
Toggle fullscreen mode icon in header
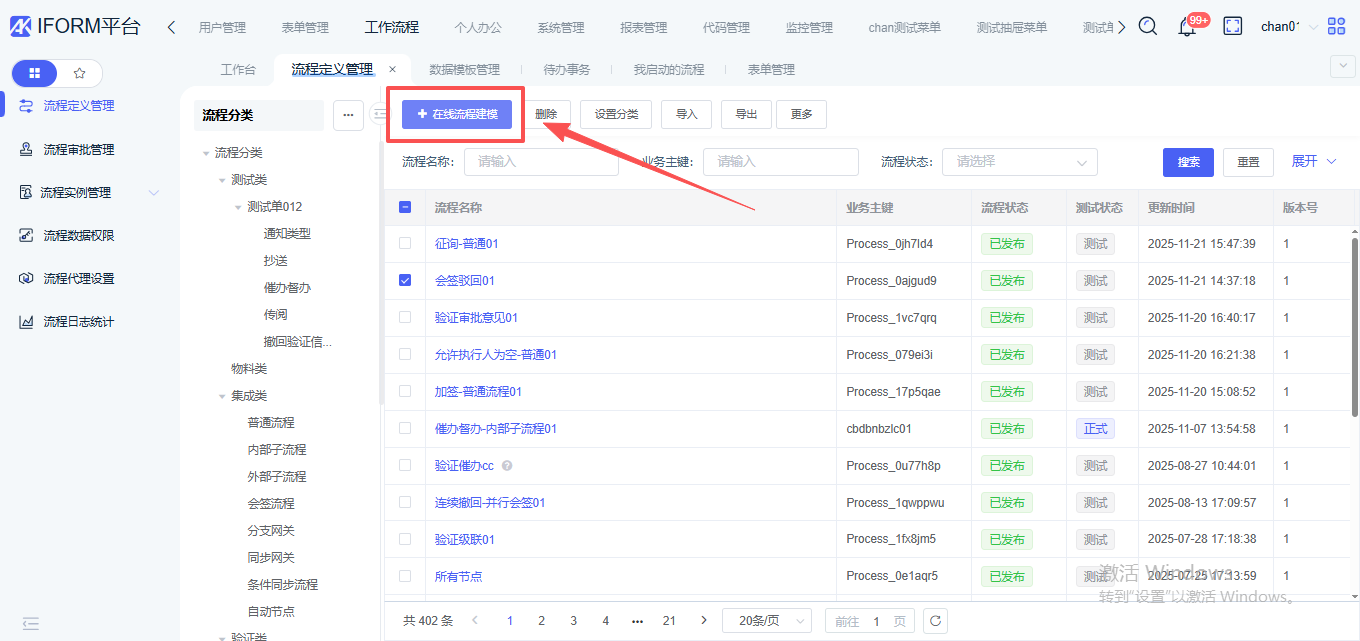[1233, 27]
